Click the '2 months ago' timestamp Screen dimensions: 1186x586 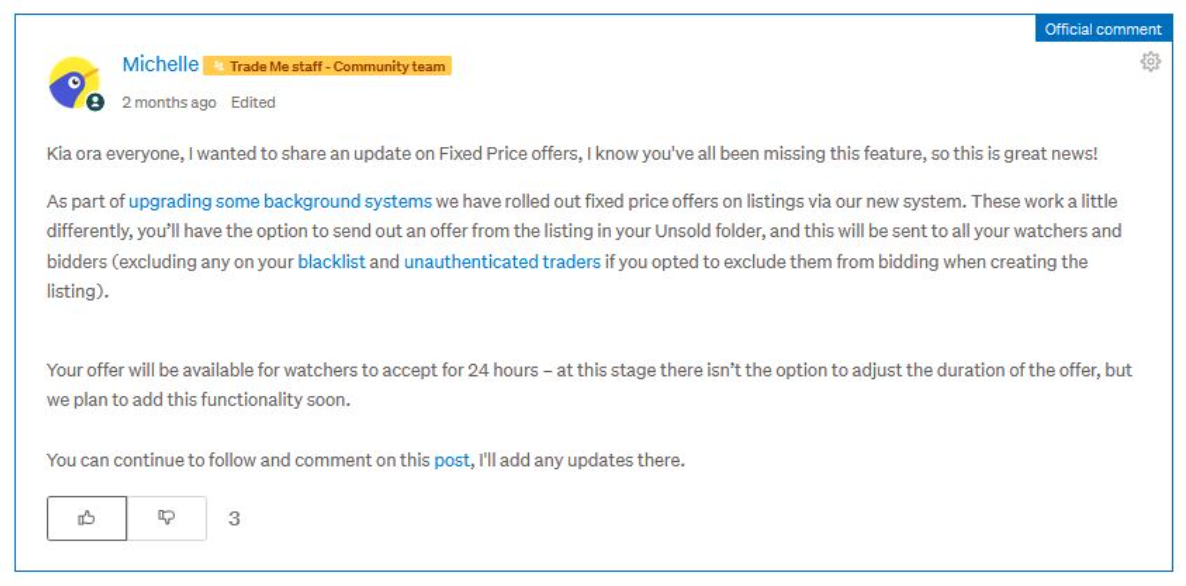point(168,102)
